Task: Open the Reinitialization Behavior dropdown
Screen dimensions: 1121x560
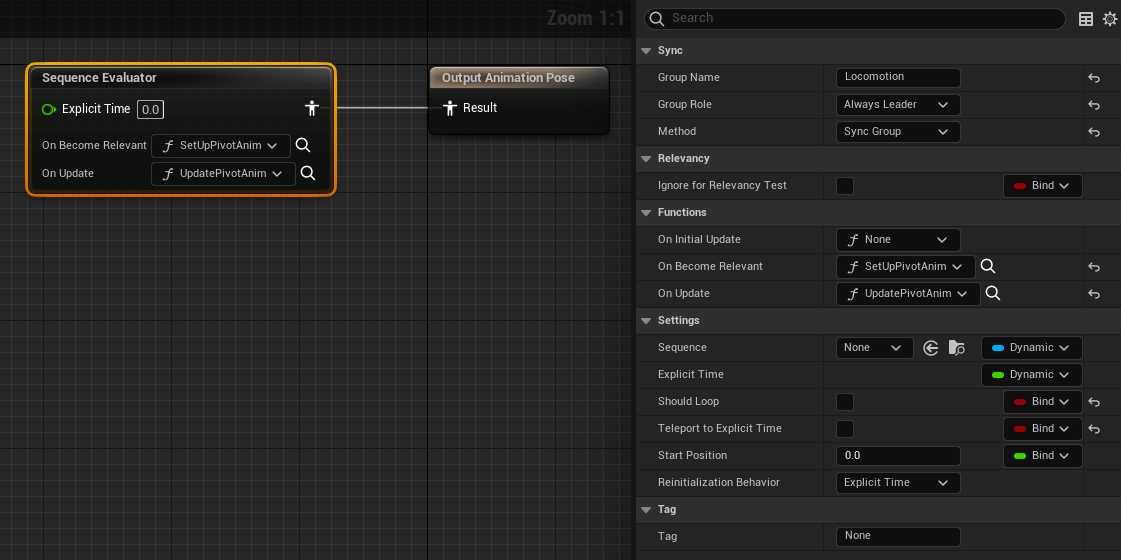Action: [x=897, y=483]
